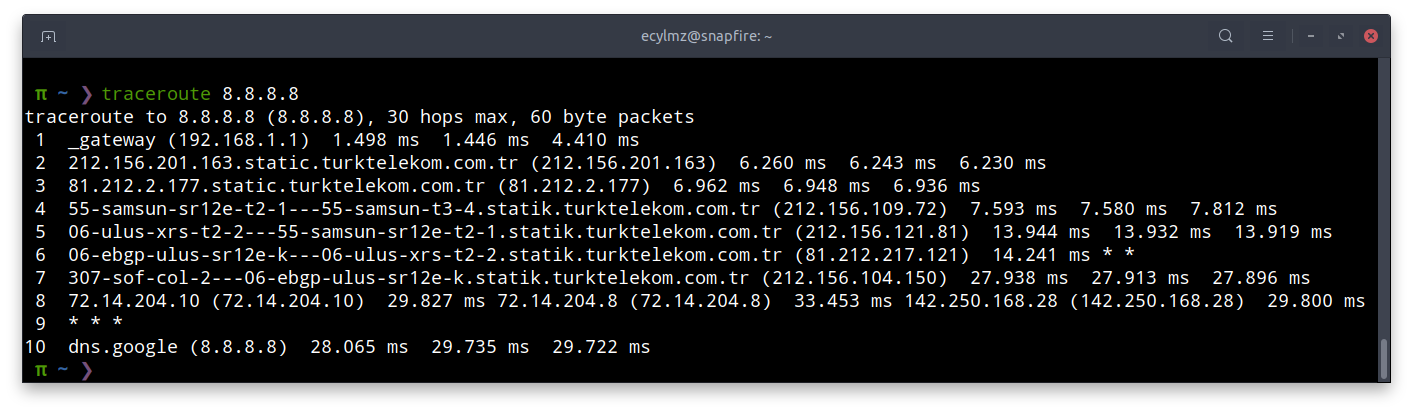Open the hamburger menu in title bar

pyautogui.click(x=1268, y=36)
